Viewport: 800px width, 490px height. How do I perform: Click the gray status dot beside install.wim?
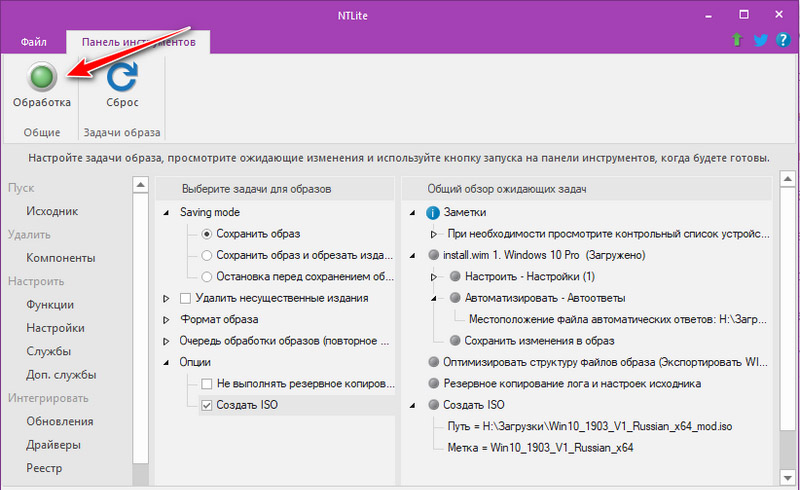(x=434, y=255)
